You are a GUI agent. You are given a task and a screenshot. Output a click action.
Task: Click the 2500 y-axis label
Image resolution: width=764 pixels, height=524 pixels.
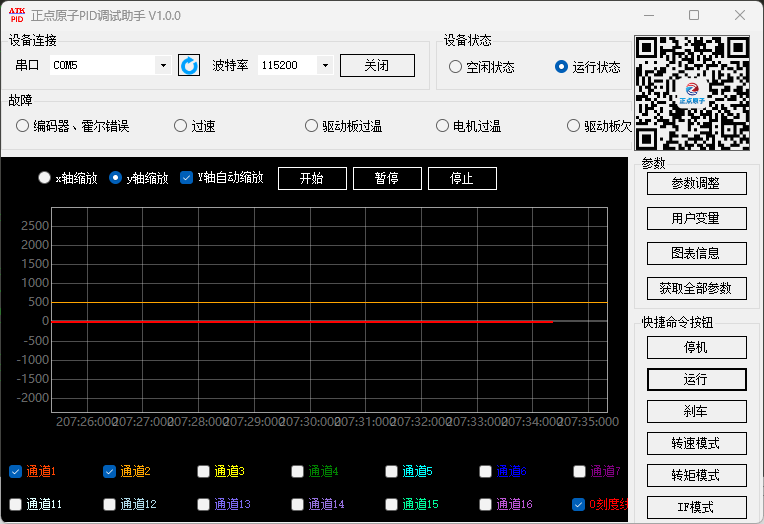click(x=35, y=226)
